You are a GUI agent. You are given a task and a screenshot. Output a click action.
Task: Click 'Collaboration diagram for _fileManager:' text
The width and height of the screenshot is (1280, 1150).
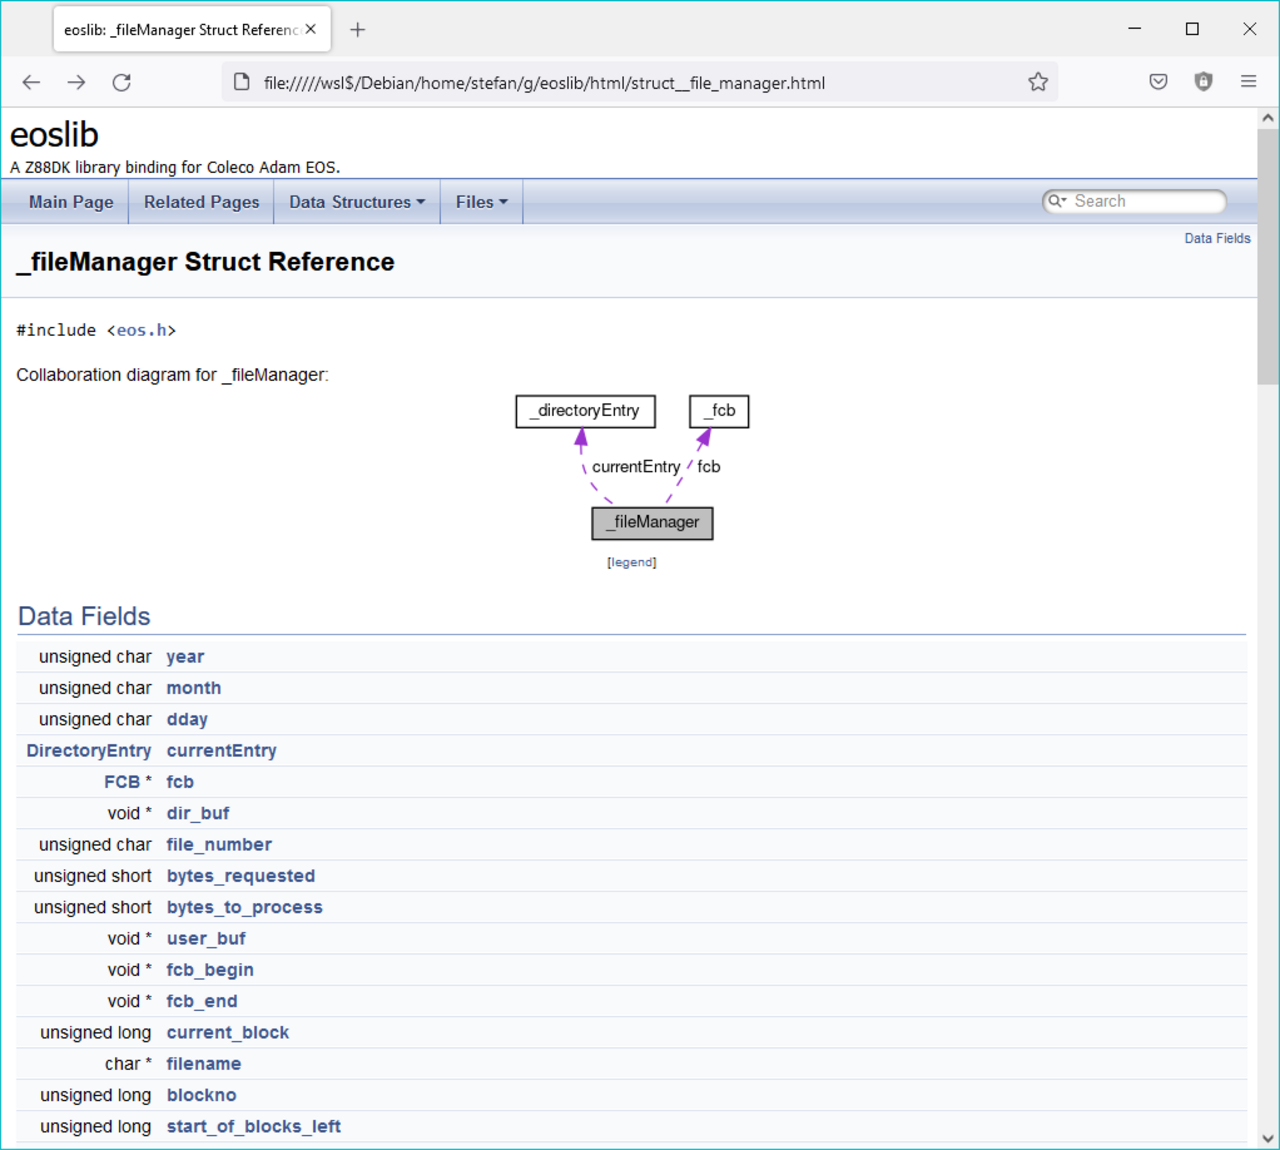point(172,375)
